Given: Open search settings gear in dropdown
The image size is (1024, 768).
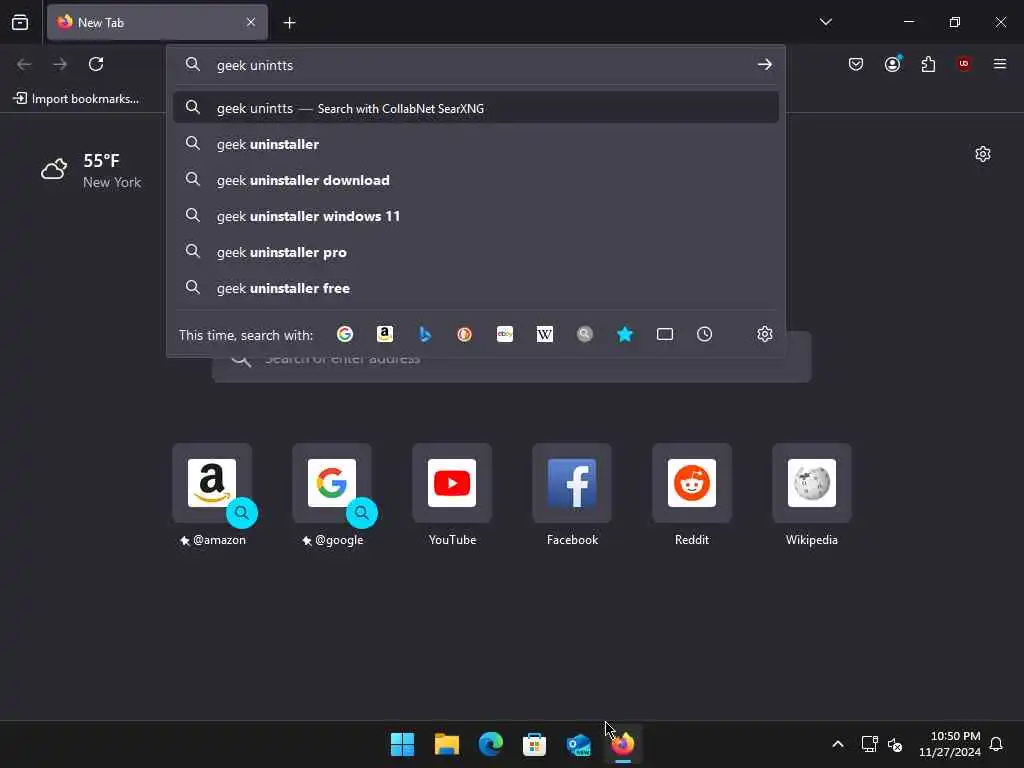Looking at the screenshot, I should [x=765, y=334].
